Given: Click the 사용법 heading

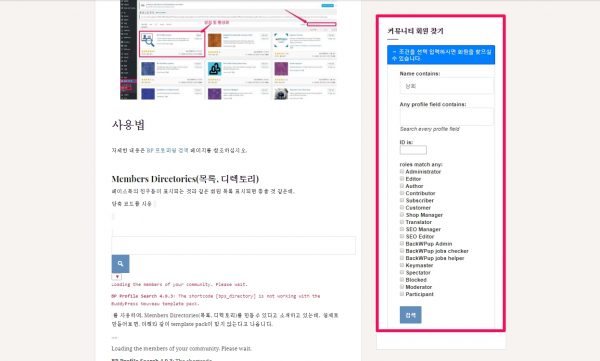Looking at the screenshot, I should pyautogui.click(x=128, y=125).
